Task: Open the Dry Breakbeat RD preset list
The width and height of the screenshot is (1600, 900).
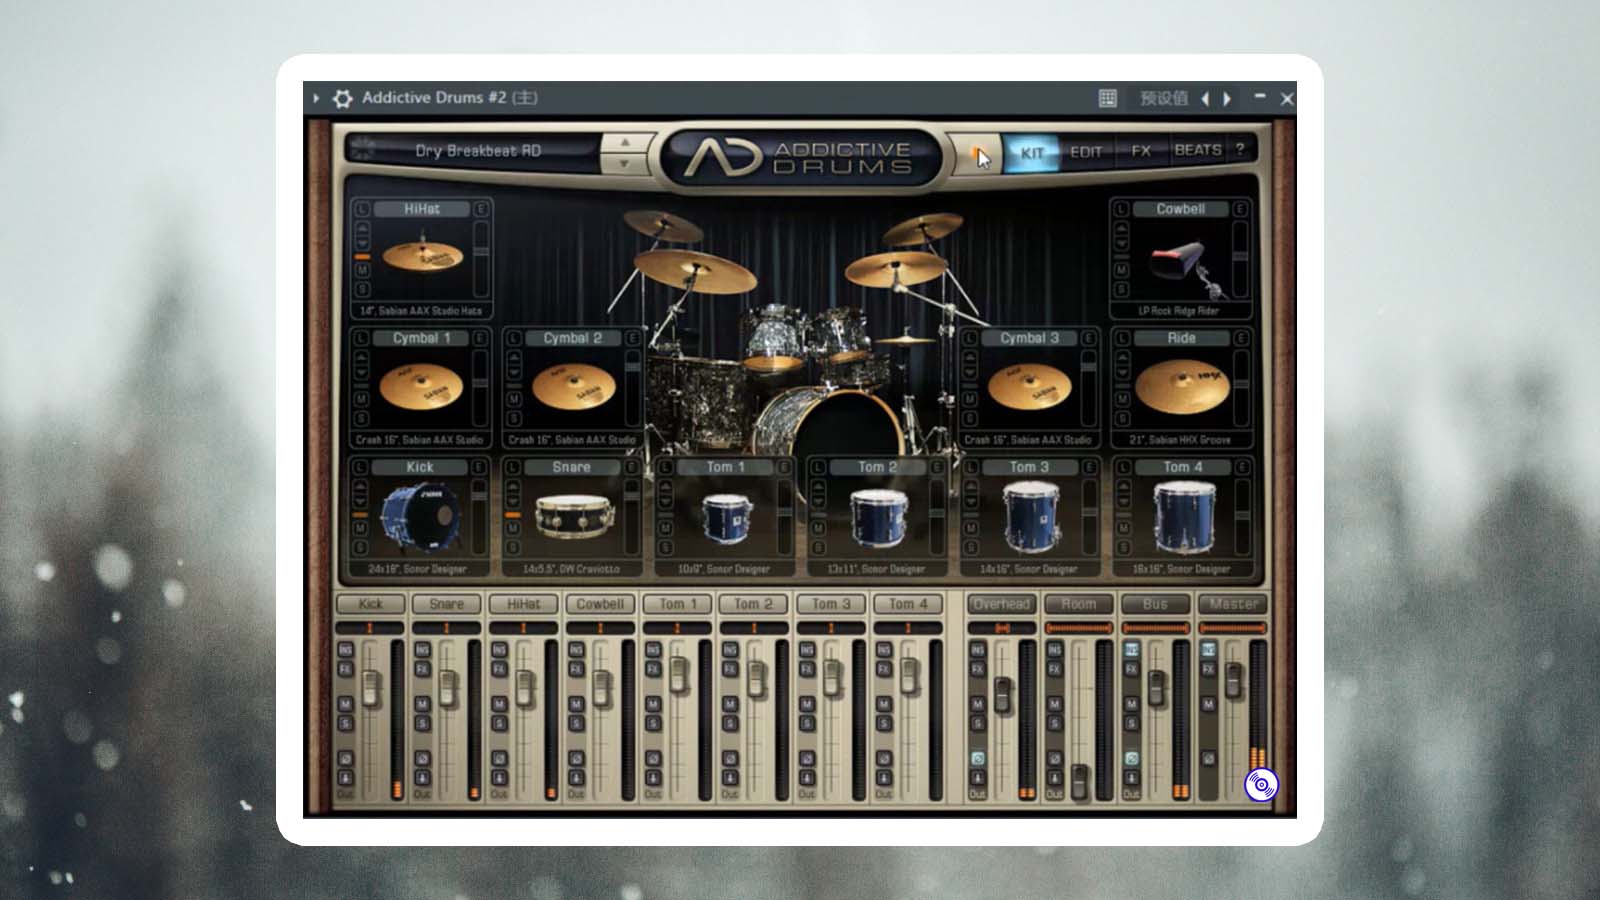Action: point(477,151)
